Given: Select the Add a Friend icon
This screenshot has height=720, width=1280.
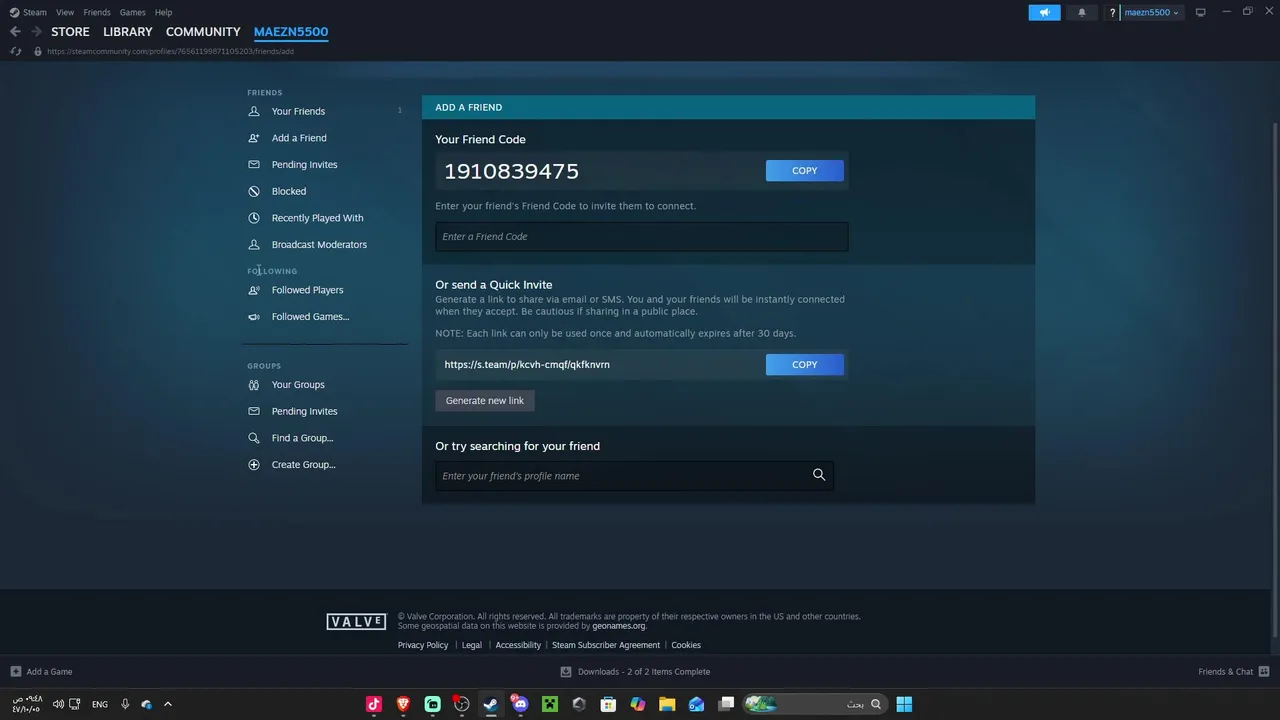Looking at the screenshot, I should (254, 138).
